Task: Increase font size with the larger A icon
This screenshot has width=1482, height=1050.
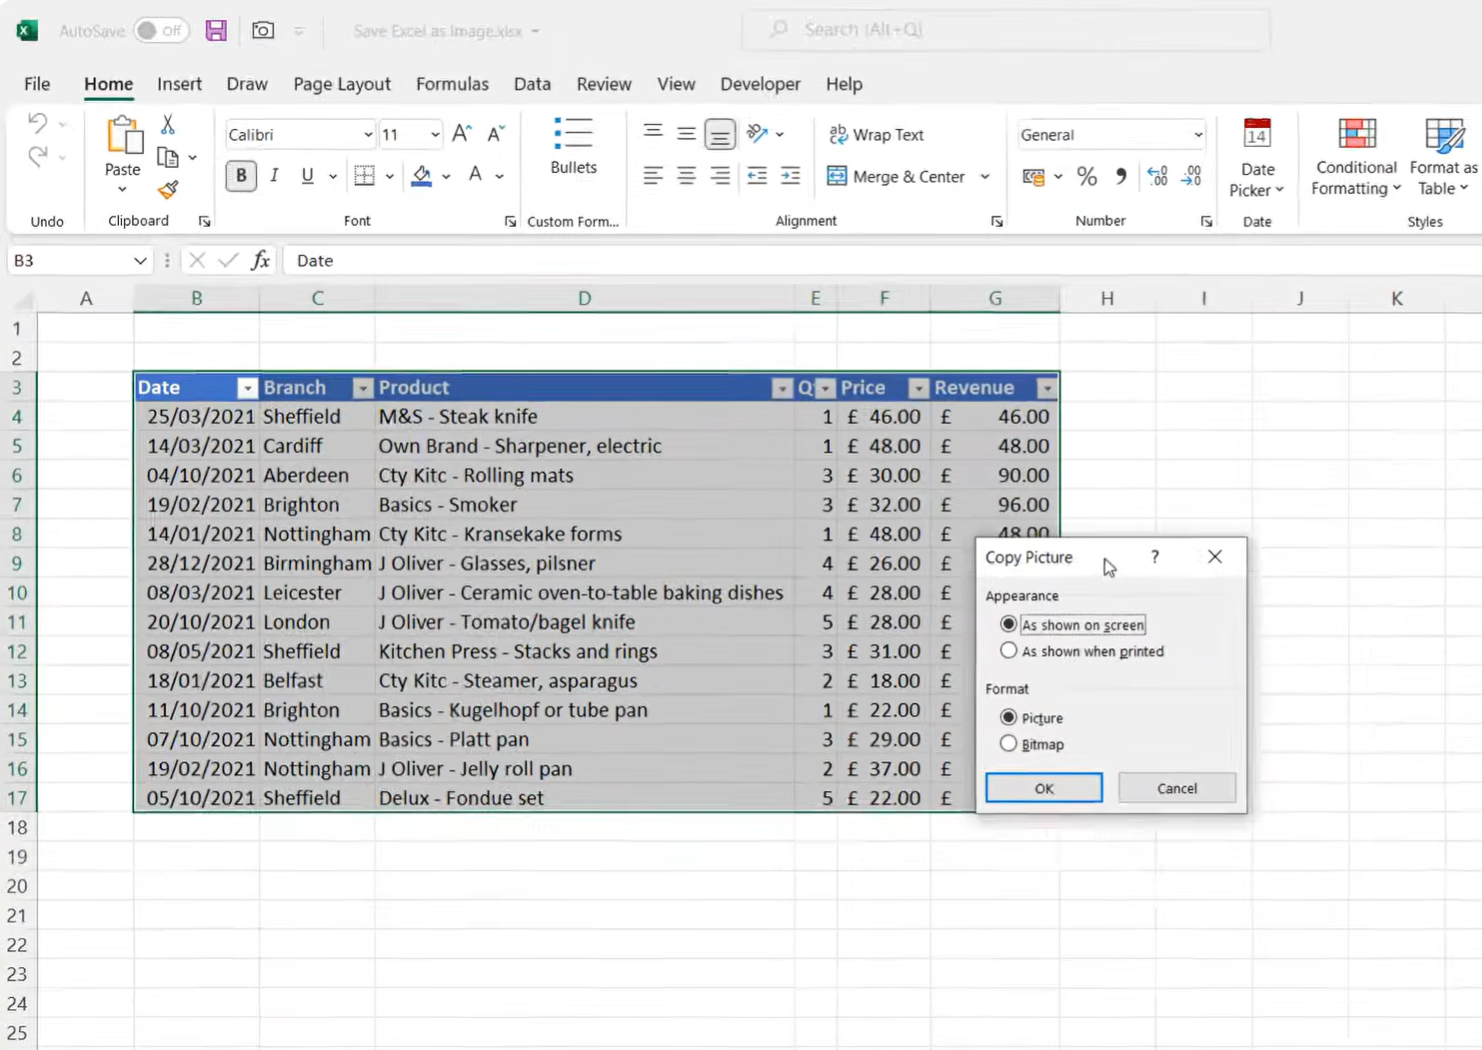Action: click(x=462, y=134)
